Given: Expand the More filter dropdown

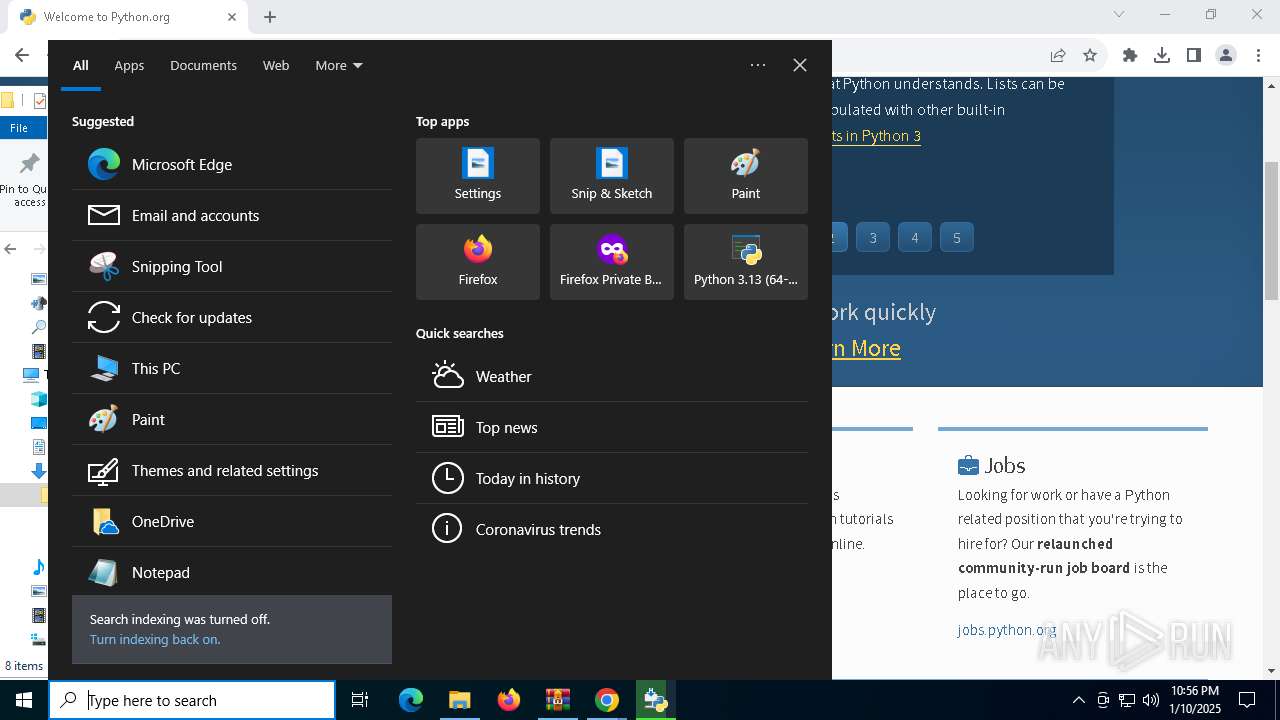Looking at the screenshot, I should pos(339,65).
